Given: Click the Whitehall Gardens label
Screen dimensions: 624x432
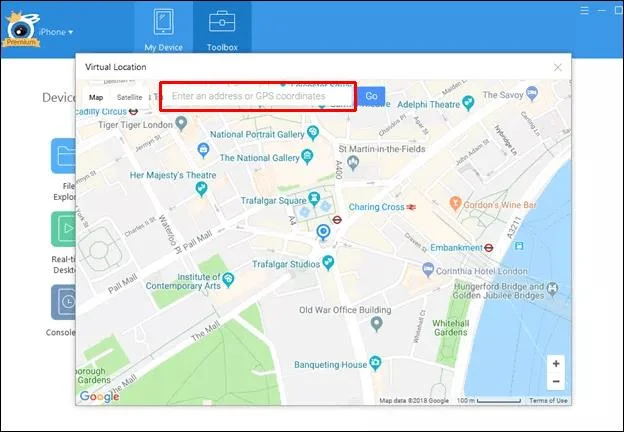Looking at the screenshot, I should coord(450,327).
